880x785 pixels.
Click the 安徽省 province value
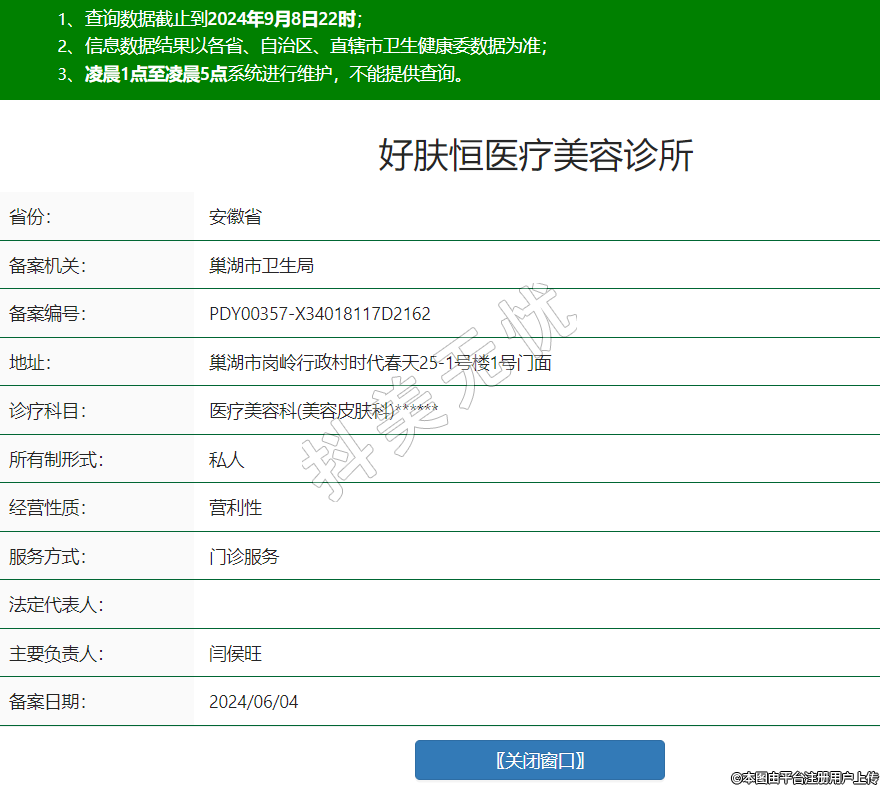pos(235,217)
